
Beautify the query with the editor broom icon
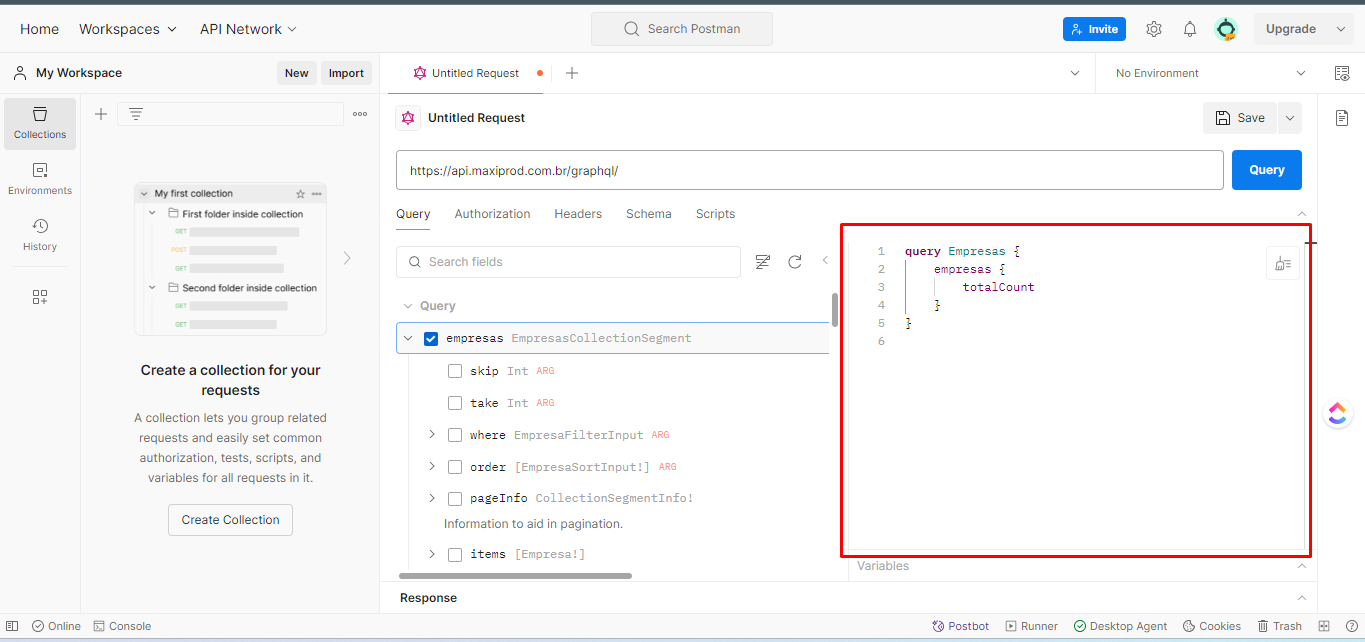click(x=1283, y=263)
